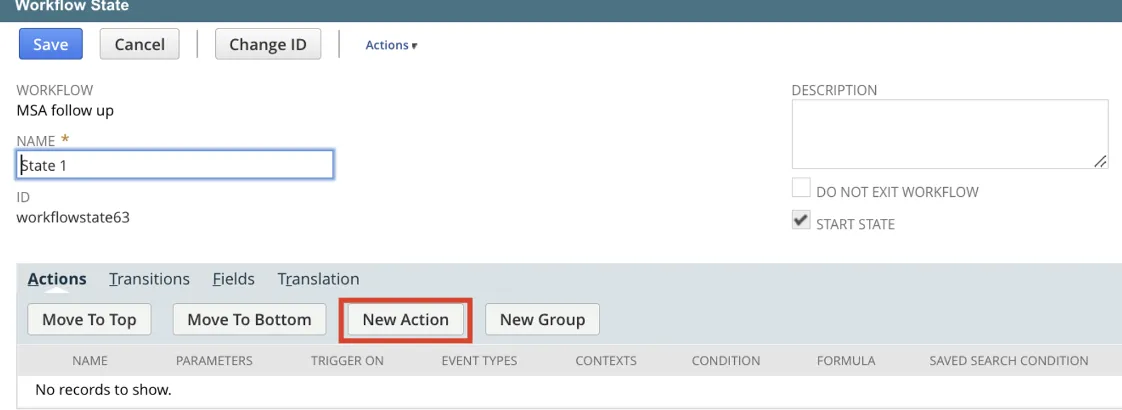Create a New Action
The height and width of the screenshot is (410, 1122).
(x=406, y=320)
